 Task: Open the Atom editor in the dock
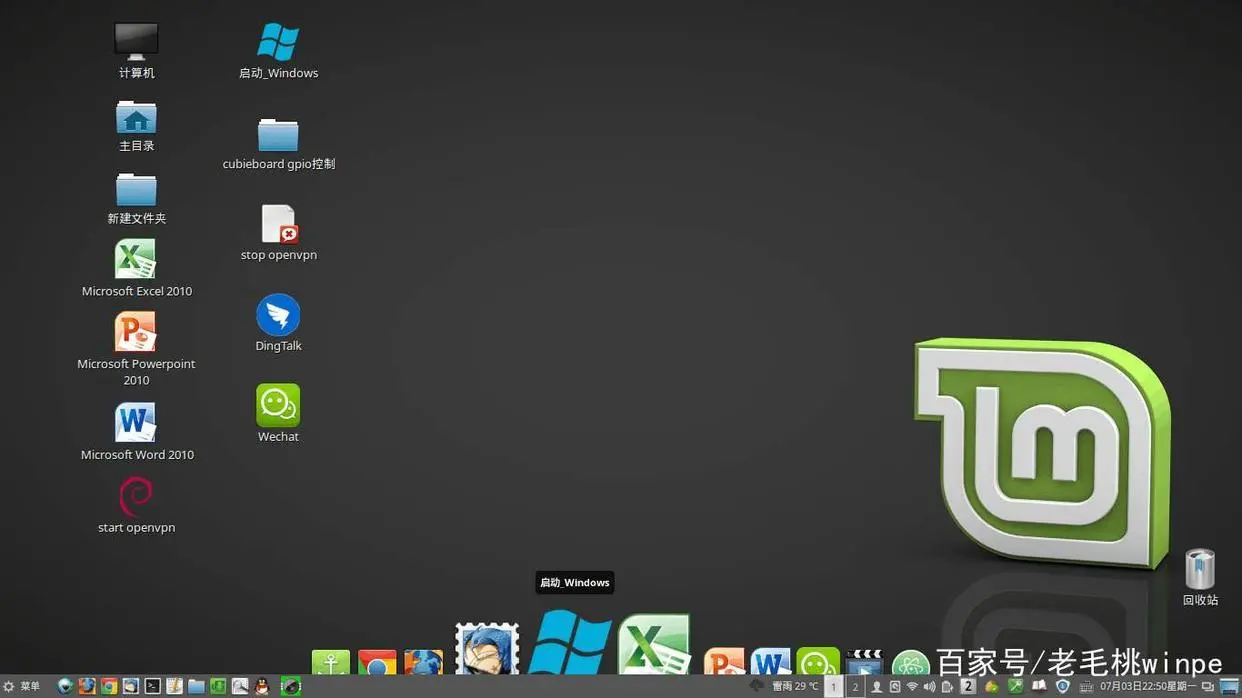point(910,663)
